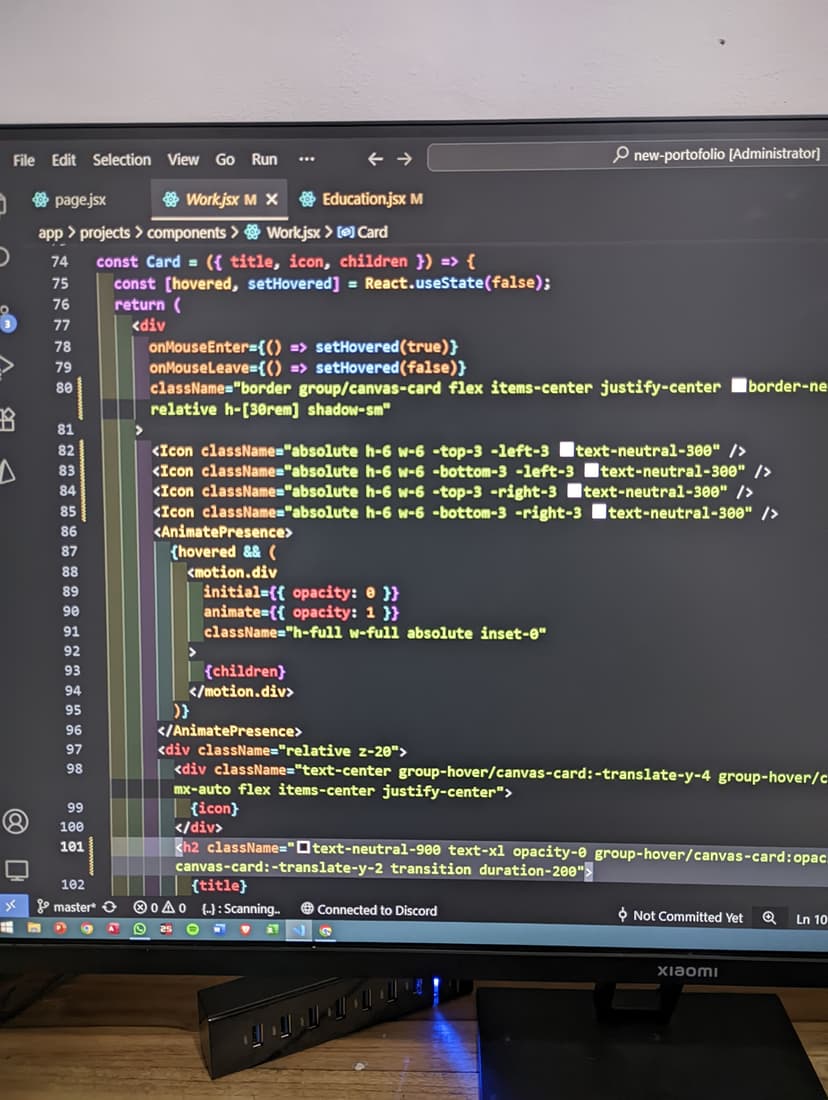
Task: Open WhatsApp from the taskbar
Action: 140,929
